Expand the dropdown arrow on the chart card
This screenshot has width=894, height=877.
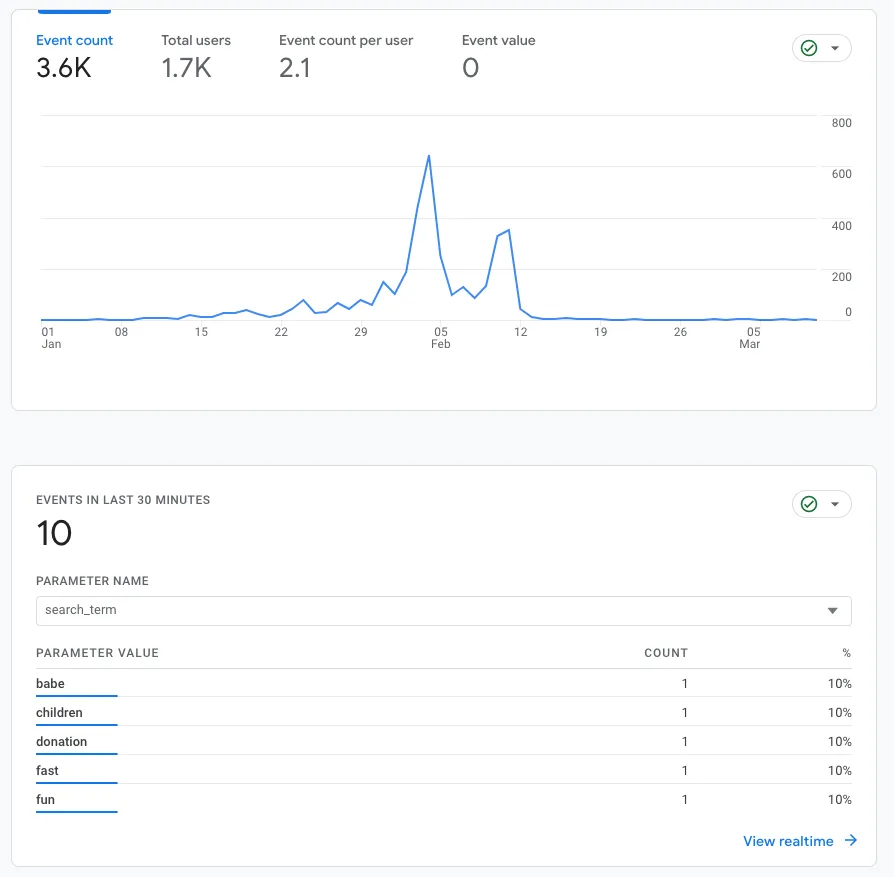click(835, 48)
